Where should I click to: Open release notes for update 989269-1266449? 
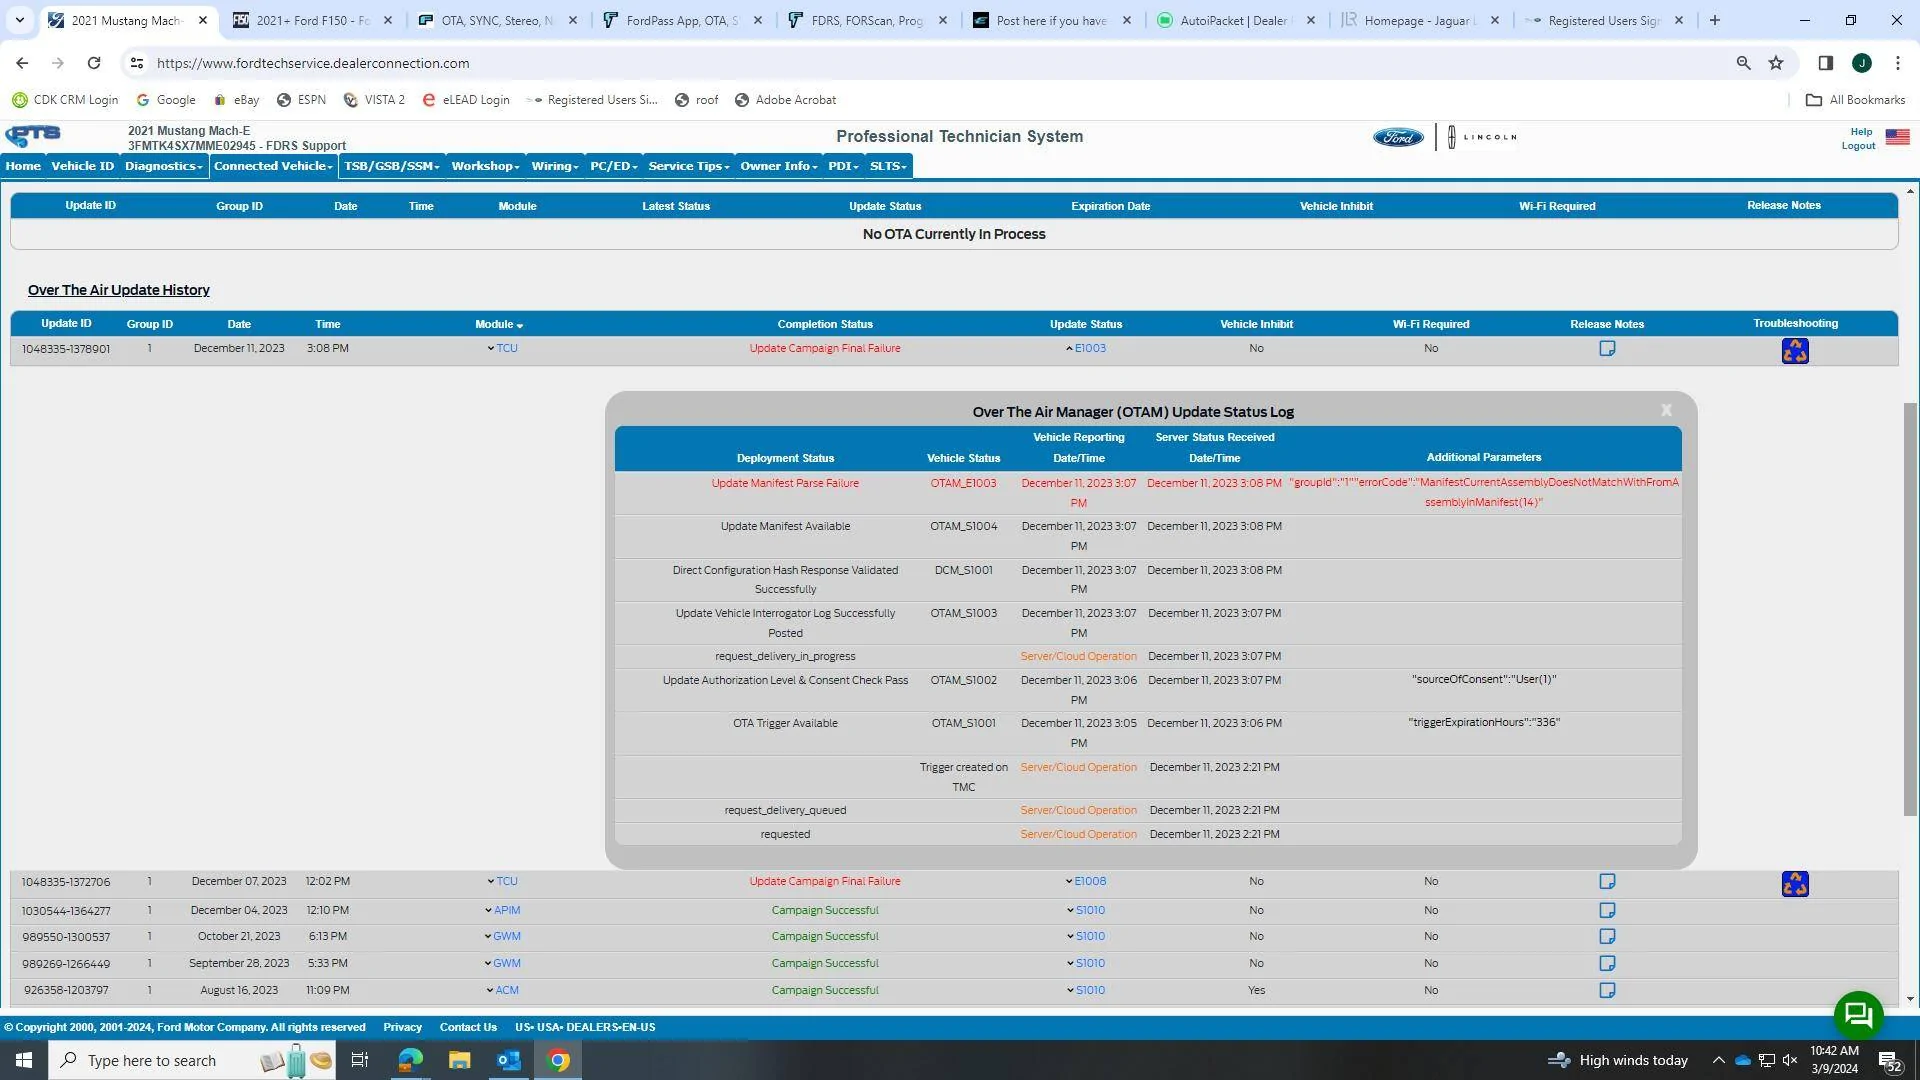(x=1607, y=964)
